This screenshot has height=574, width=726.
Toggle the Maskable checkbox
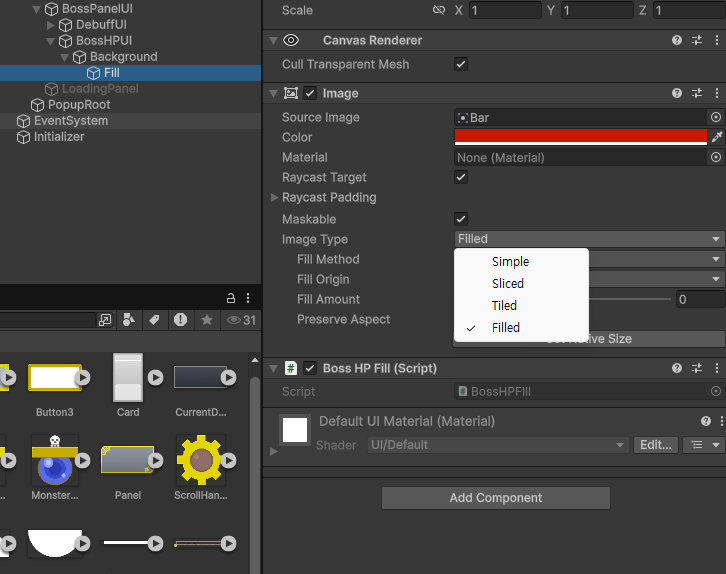[x=461, y=219]
